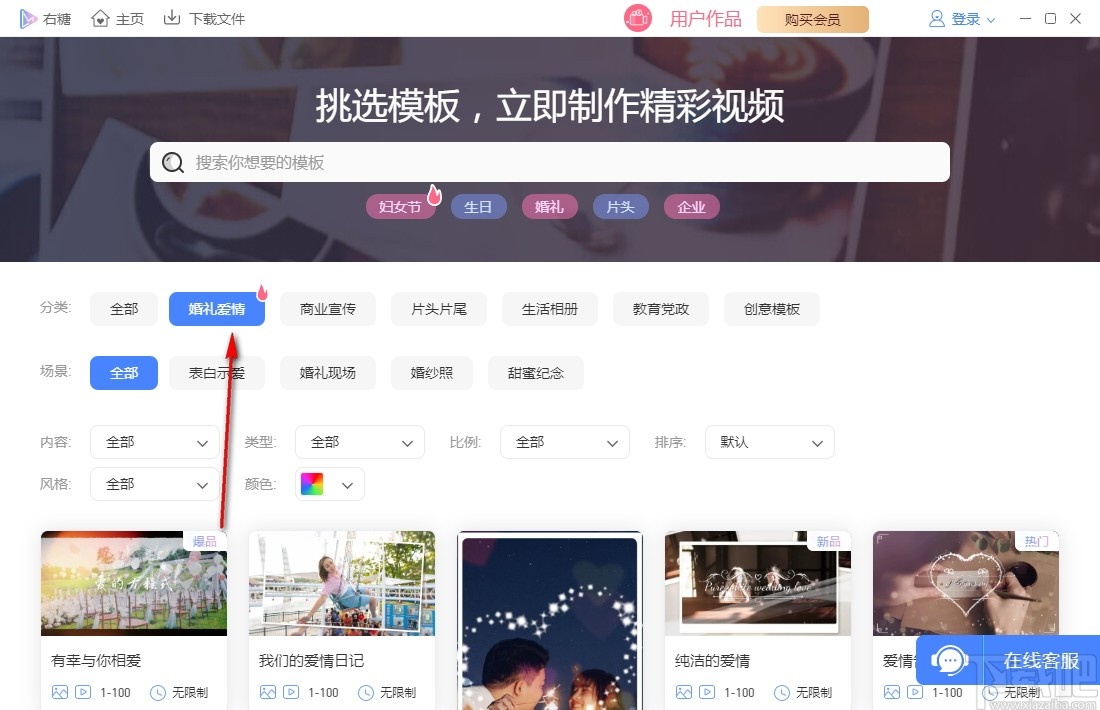Expand the 类型 dropdown
Screen dimensions: 1100x710
[x=360, y=442]
